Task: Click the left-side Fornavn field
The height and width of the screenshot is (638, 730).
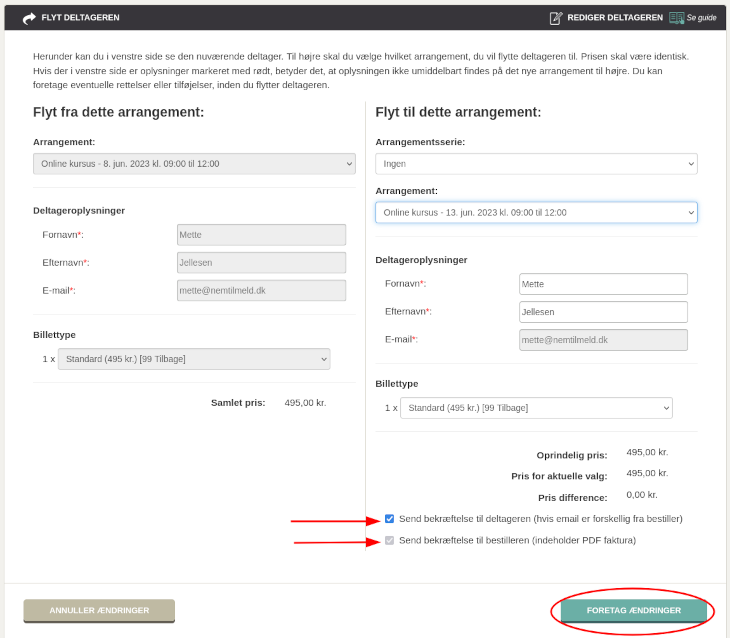Action: pyautogui.click(x=261, y=235)
